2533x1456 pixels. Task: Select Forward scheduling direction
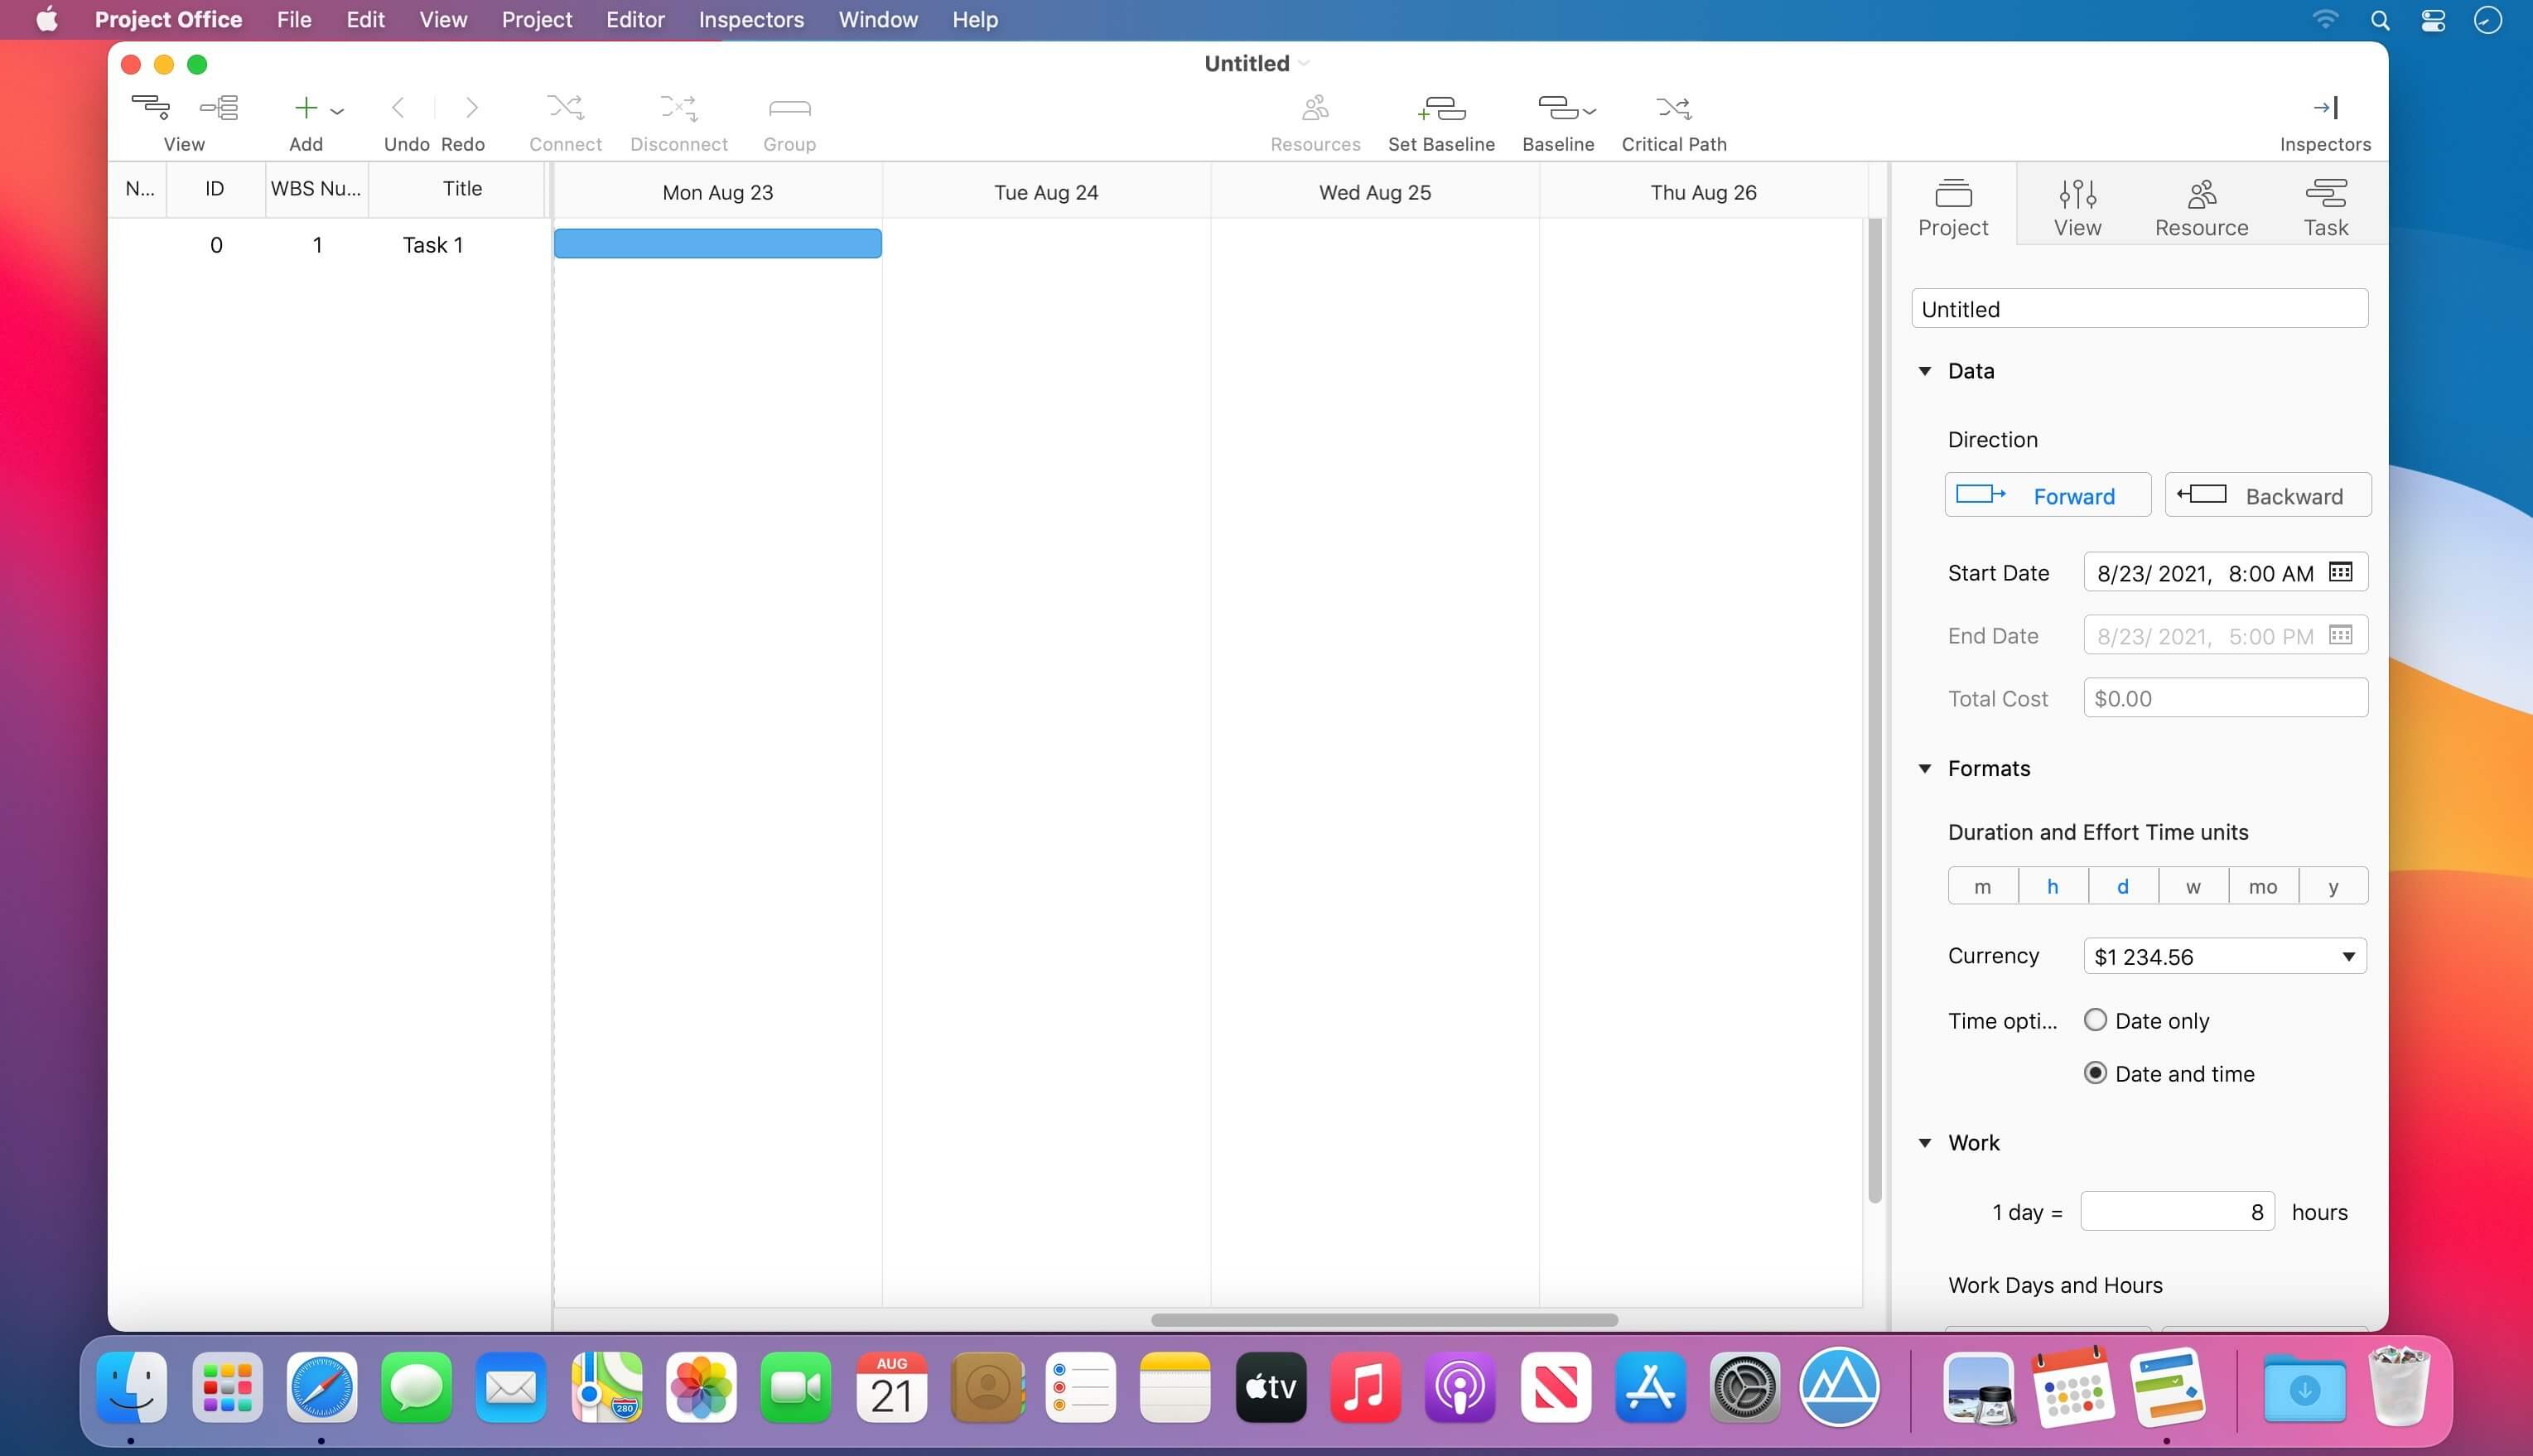point(2047,495)
